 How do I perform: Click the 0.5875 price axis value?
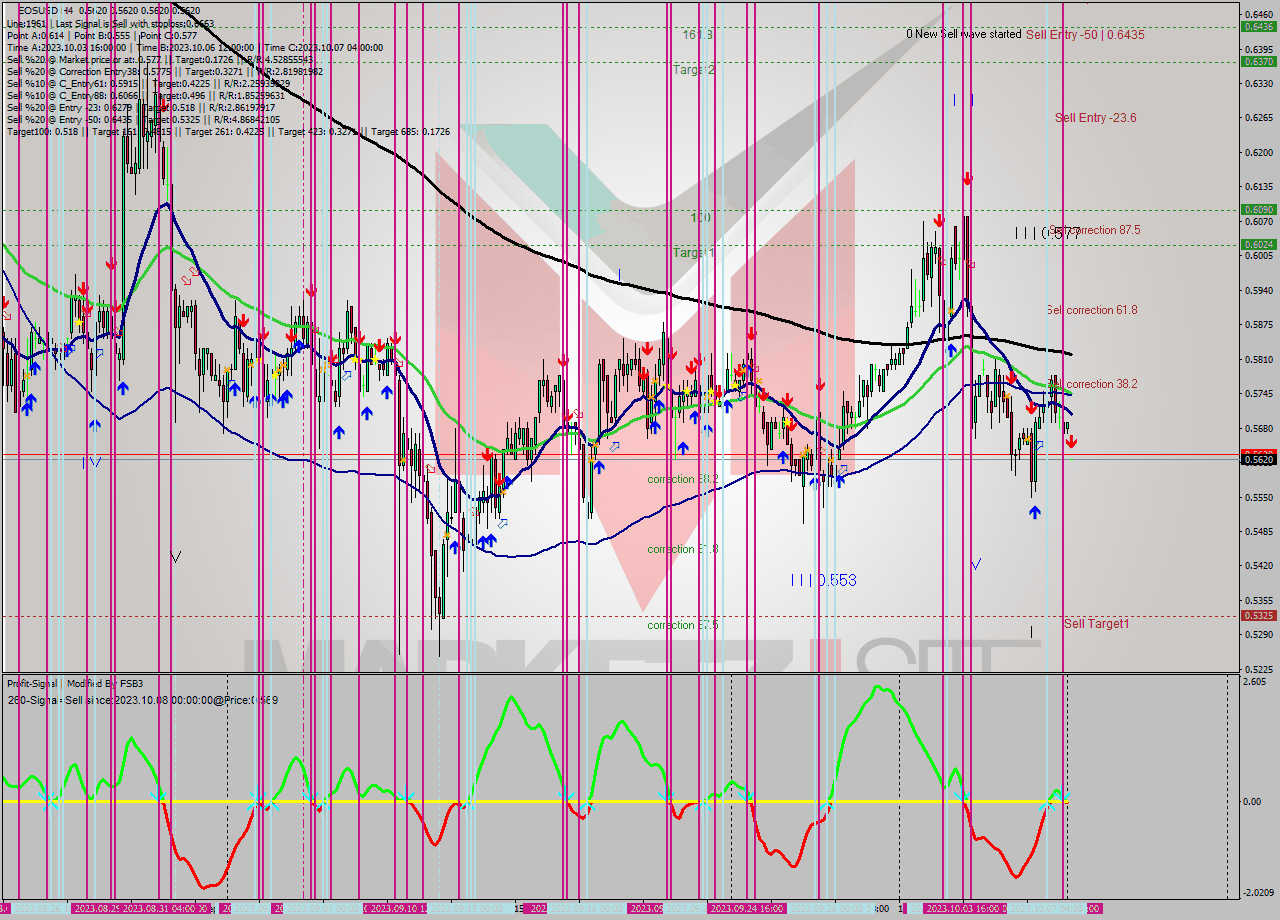tap(1258, 325)
